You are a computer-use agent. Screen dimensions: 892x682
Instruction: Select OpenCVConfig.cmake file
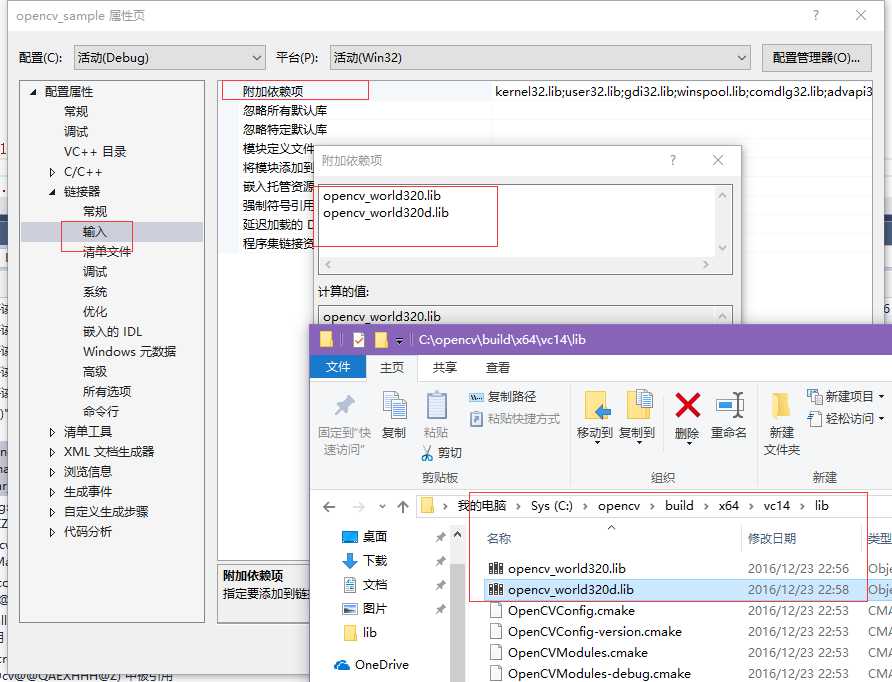[571, 610]
